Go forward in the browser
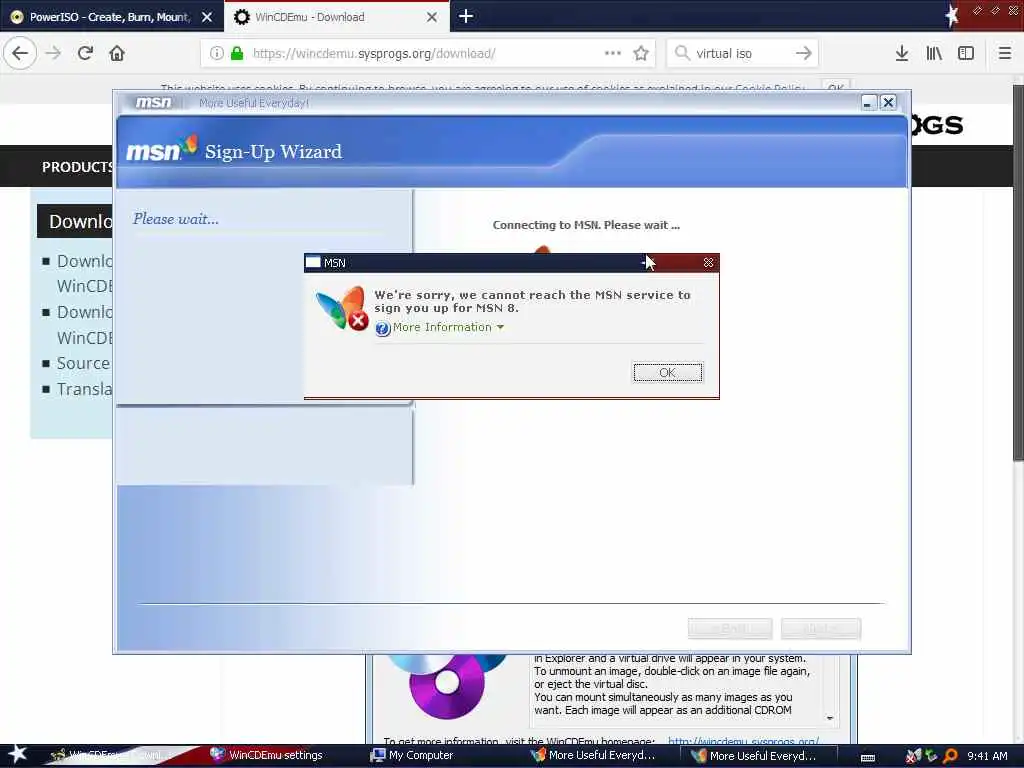1024x768 pixels. click(53, 53)
